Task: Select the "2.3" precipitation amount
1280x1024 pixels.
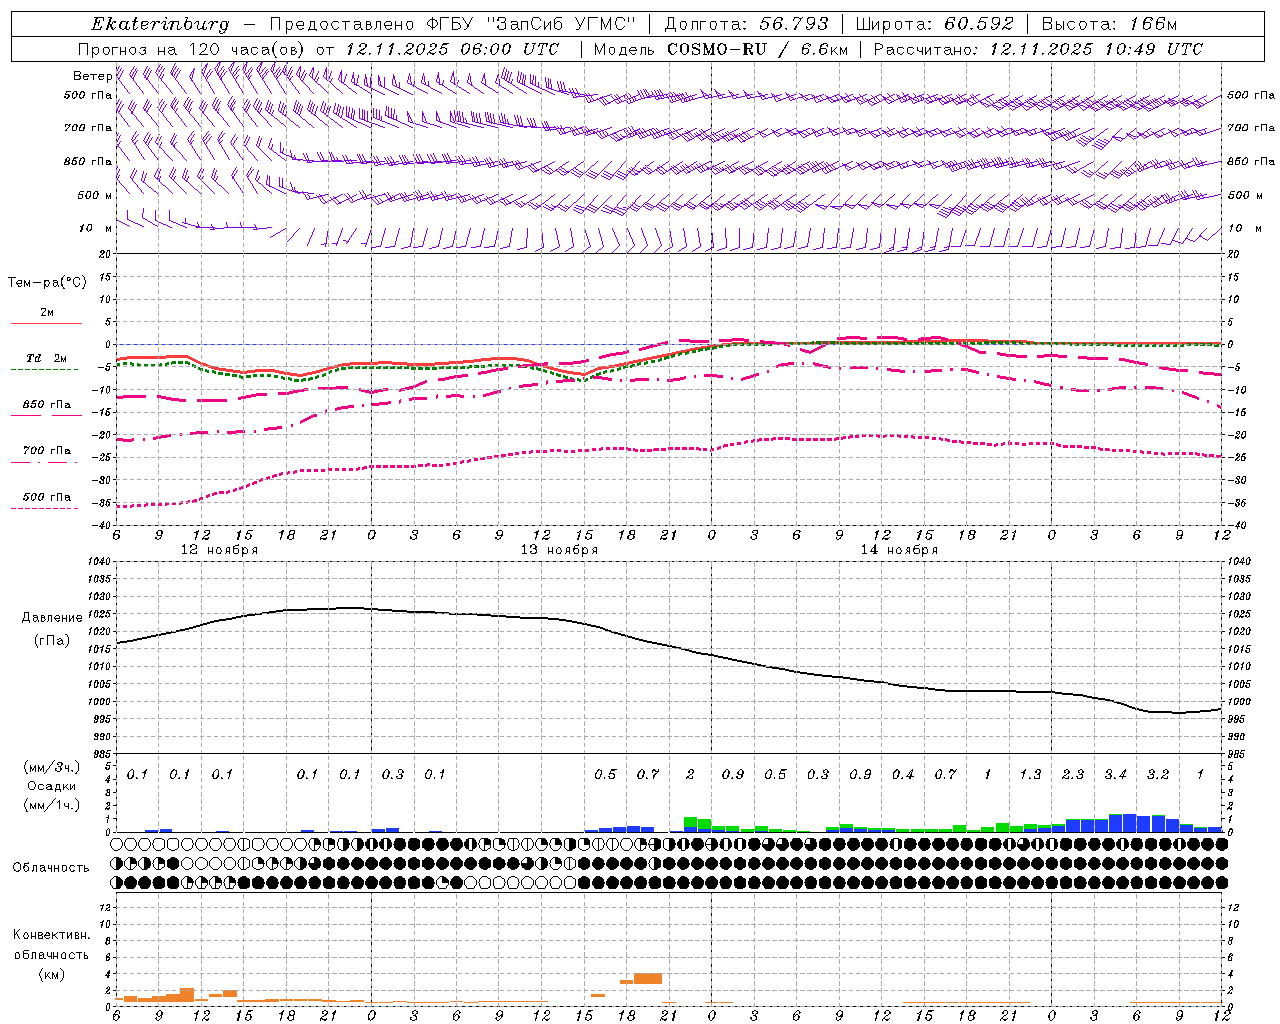Action: click(x=1073, y=774)
